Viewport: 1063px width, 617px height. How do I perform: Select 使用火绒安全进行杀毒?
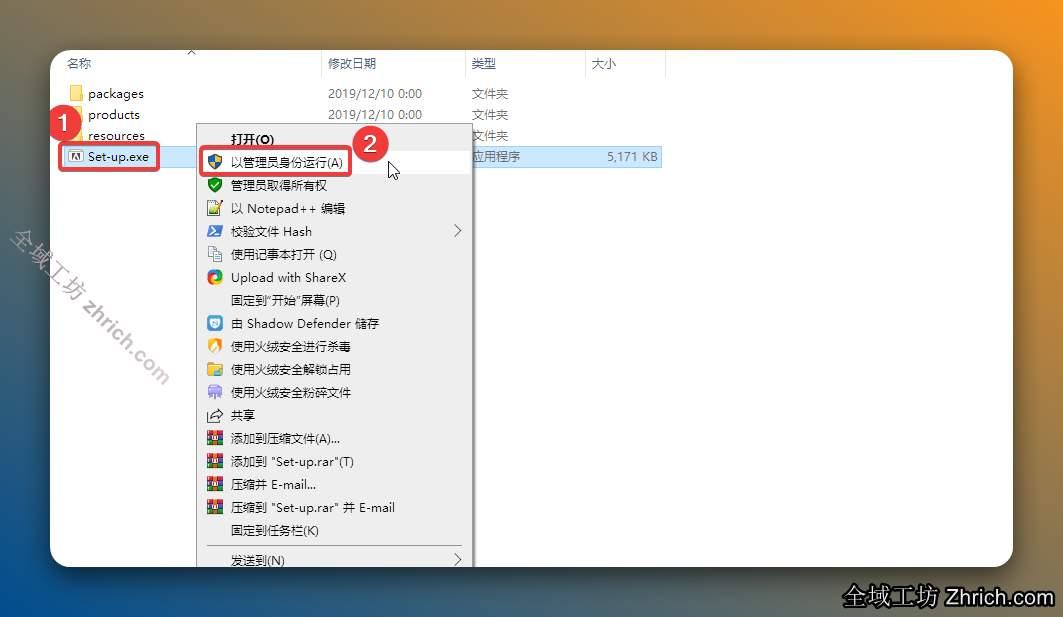coord(335,346)
